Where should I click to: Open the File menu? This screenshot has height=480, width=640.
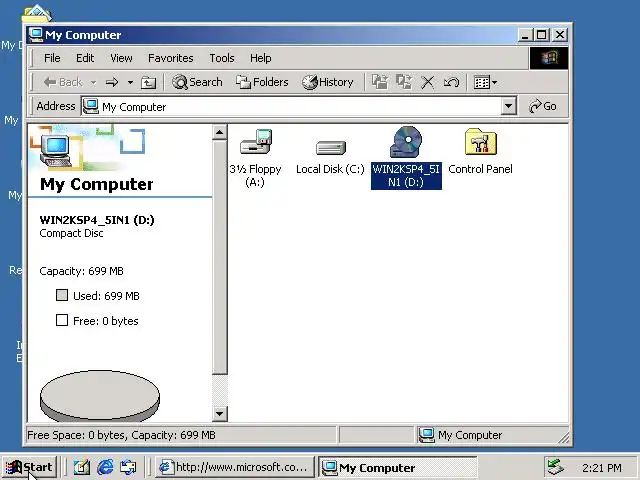52,58
